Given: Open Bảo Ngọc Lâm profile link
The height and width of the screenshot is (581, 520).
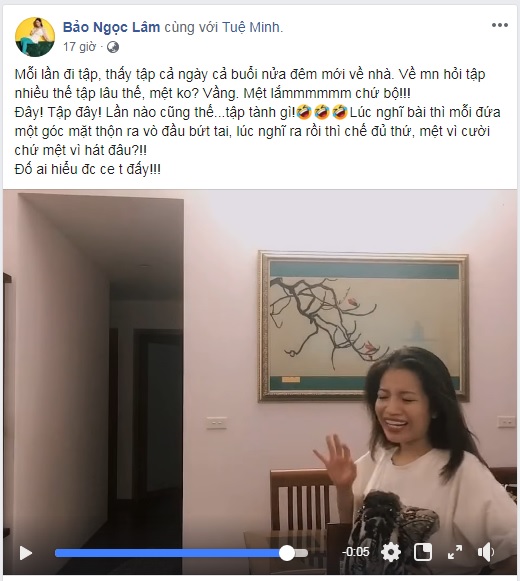Looking at the screenshot, I should [112, 27].
